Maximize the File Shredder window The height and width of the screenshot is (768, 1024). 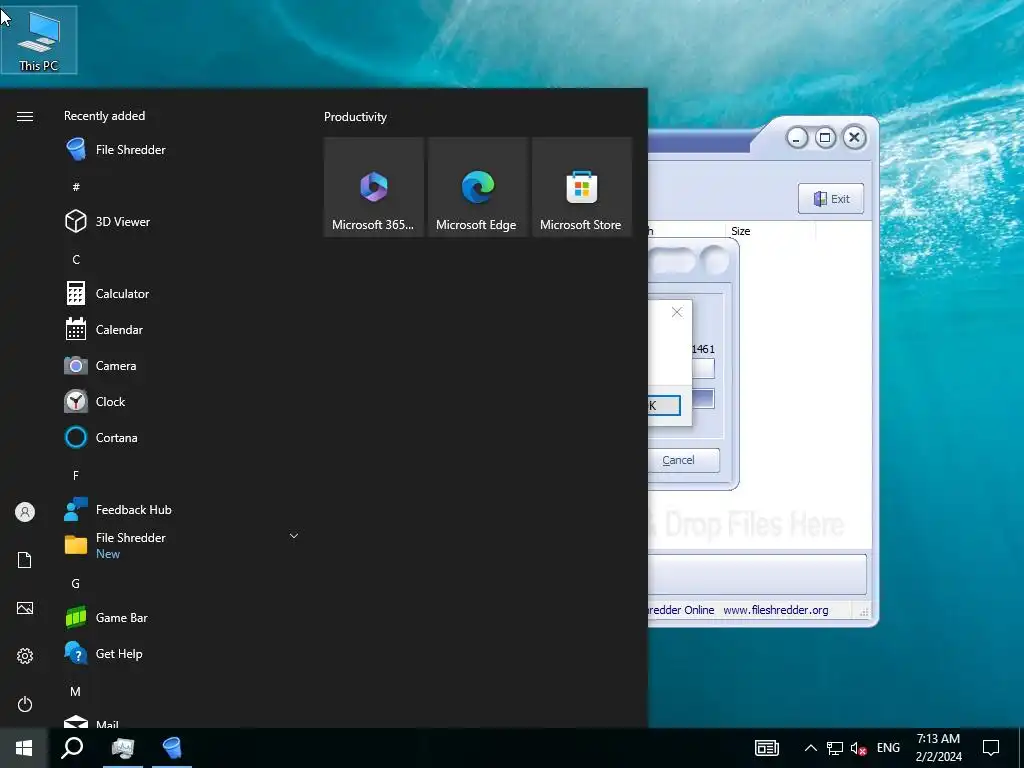pos(825,138)
